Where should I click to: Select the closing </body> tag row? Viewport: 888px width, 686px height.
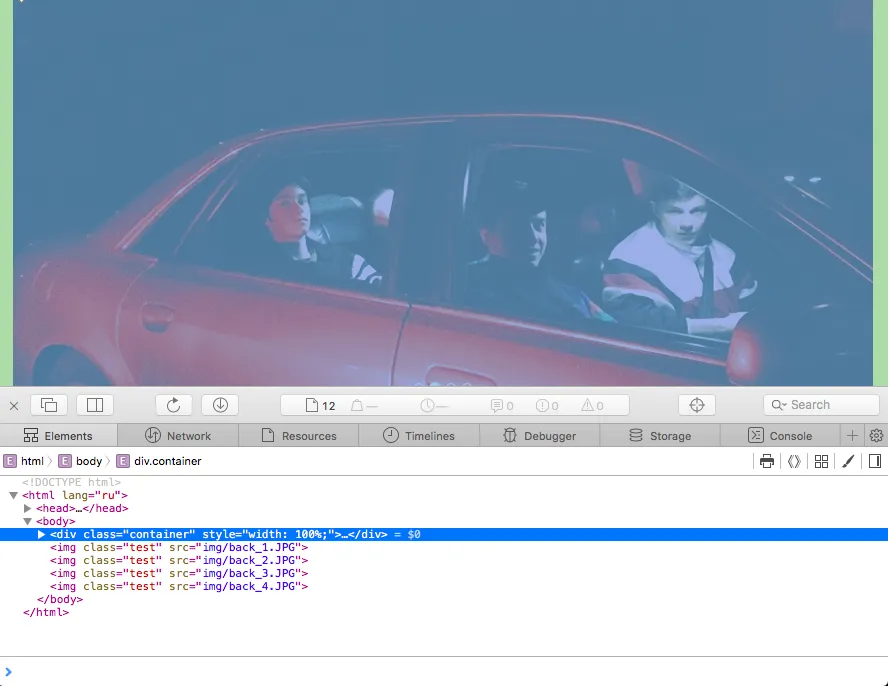[444, 600]
